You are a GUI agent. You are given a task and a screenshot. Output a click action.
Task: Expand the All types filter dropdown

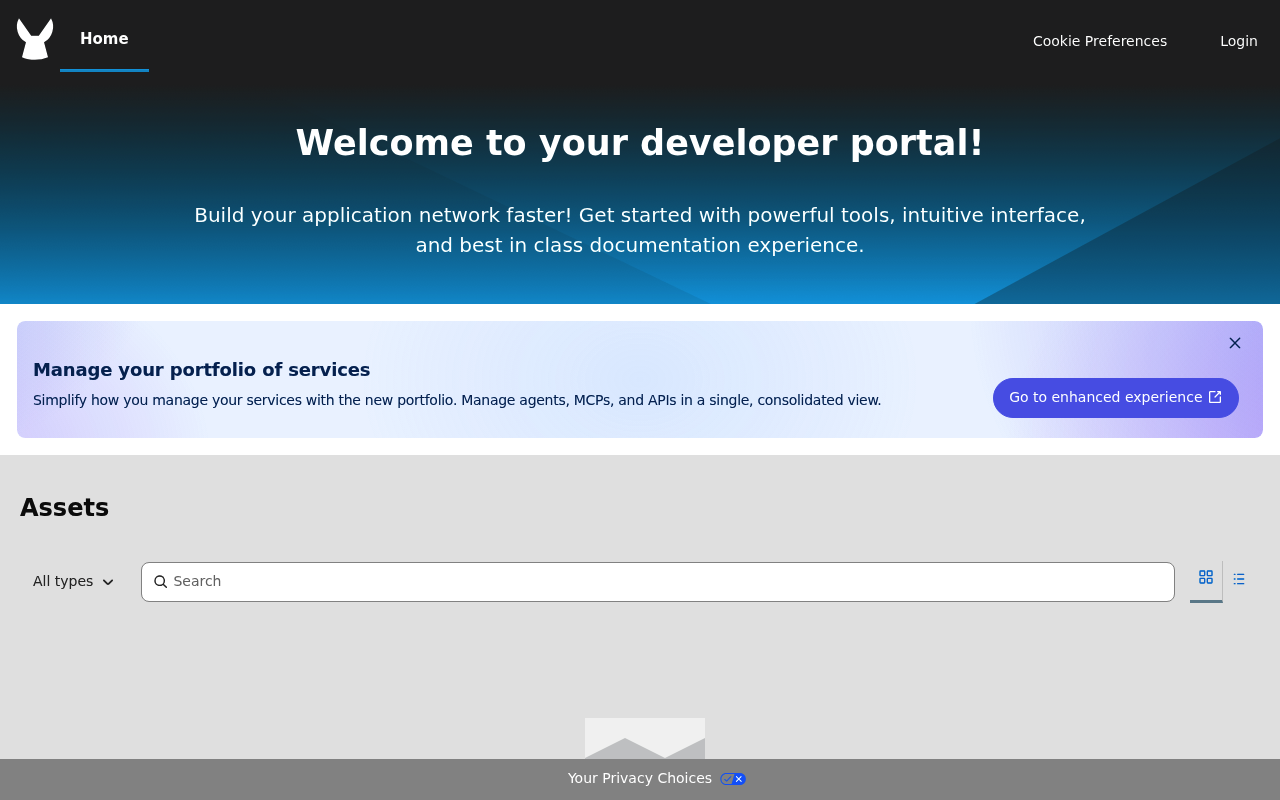(74, 581)
